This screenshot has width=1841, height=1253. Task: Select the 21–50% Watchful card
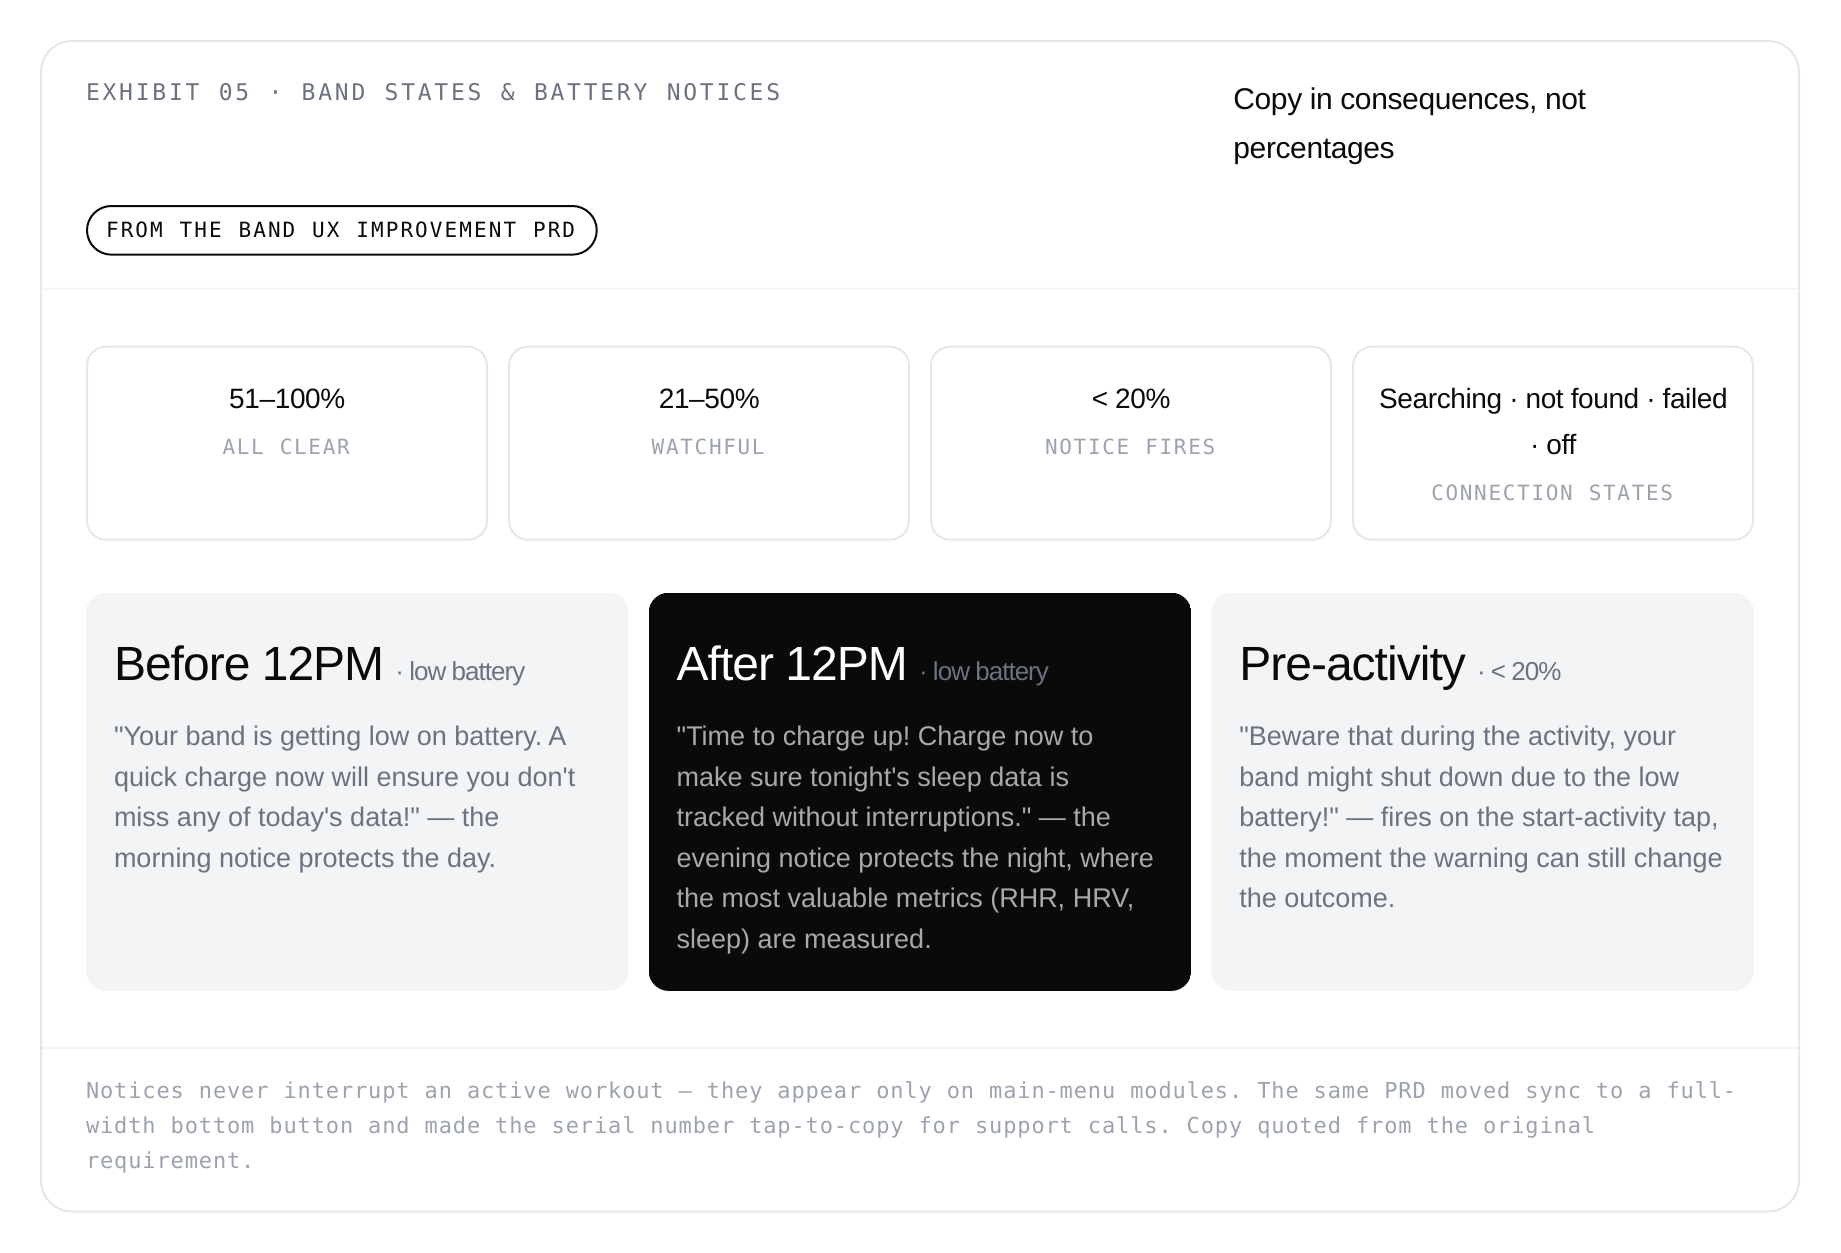[x=709, y=443]
